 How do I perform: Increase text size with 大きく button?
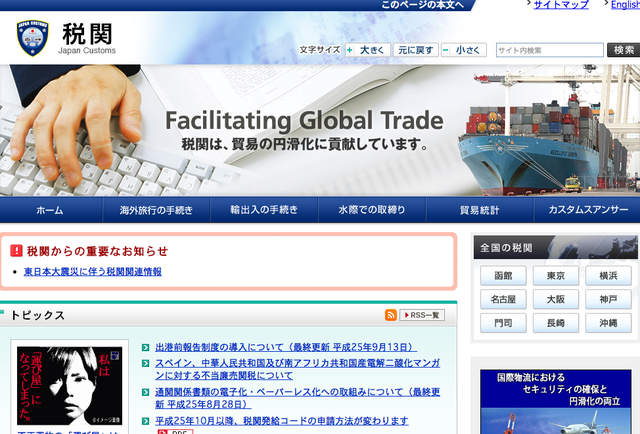pos(368,50)
